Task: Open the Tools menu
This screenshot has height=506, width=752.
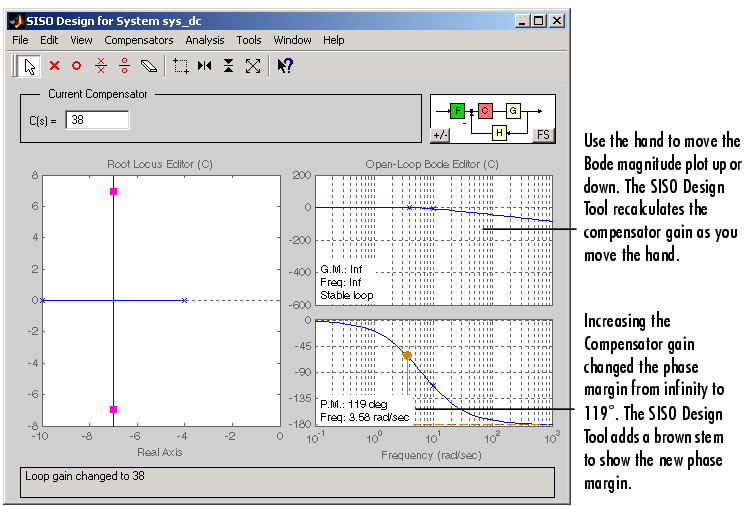Action: (x=249, y=40)
